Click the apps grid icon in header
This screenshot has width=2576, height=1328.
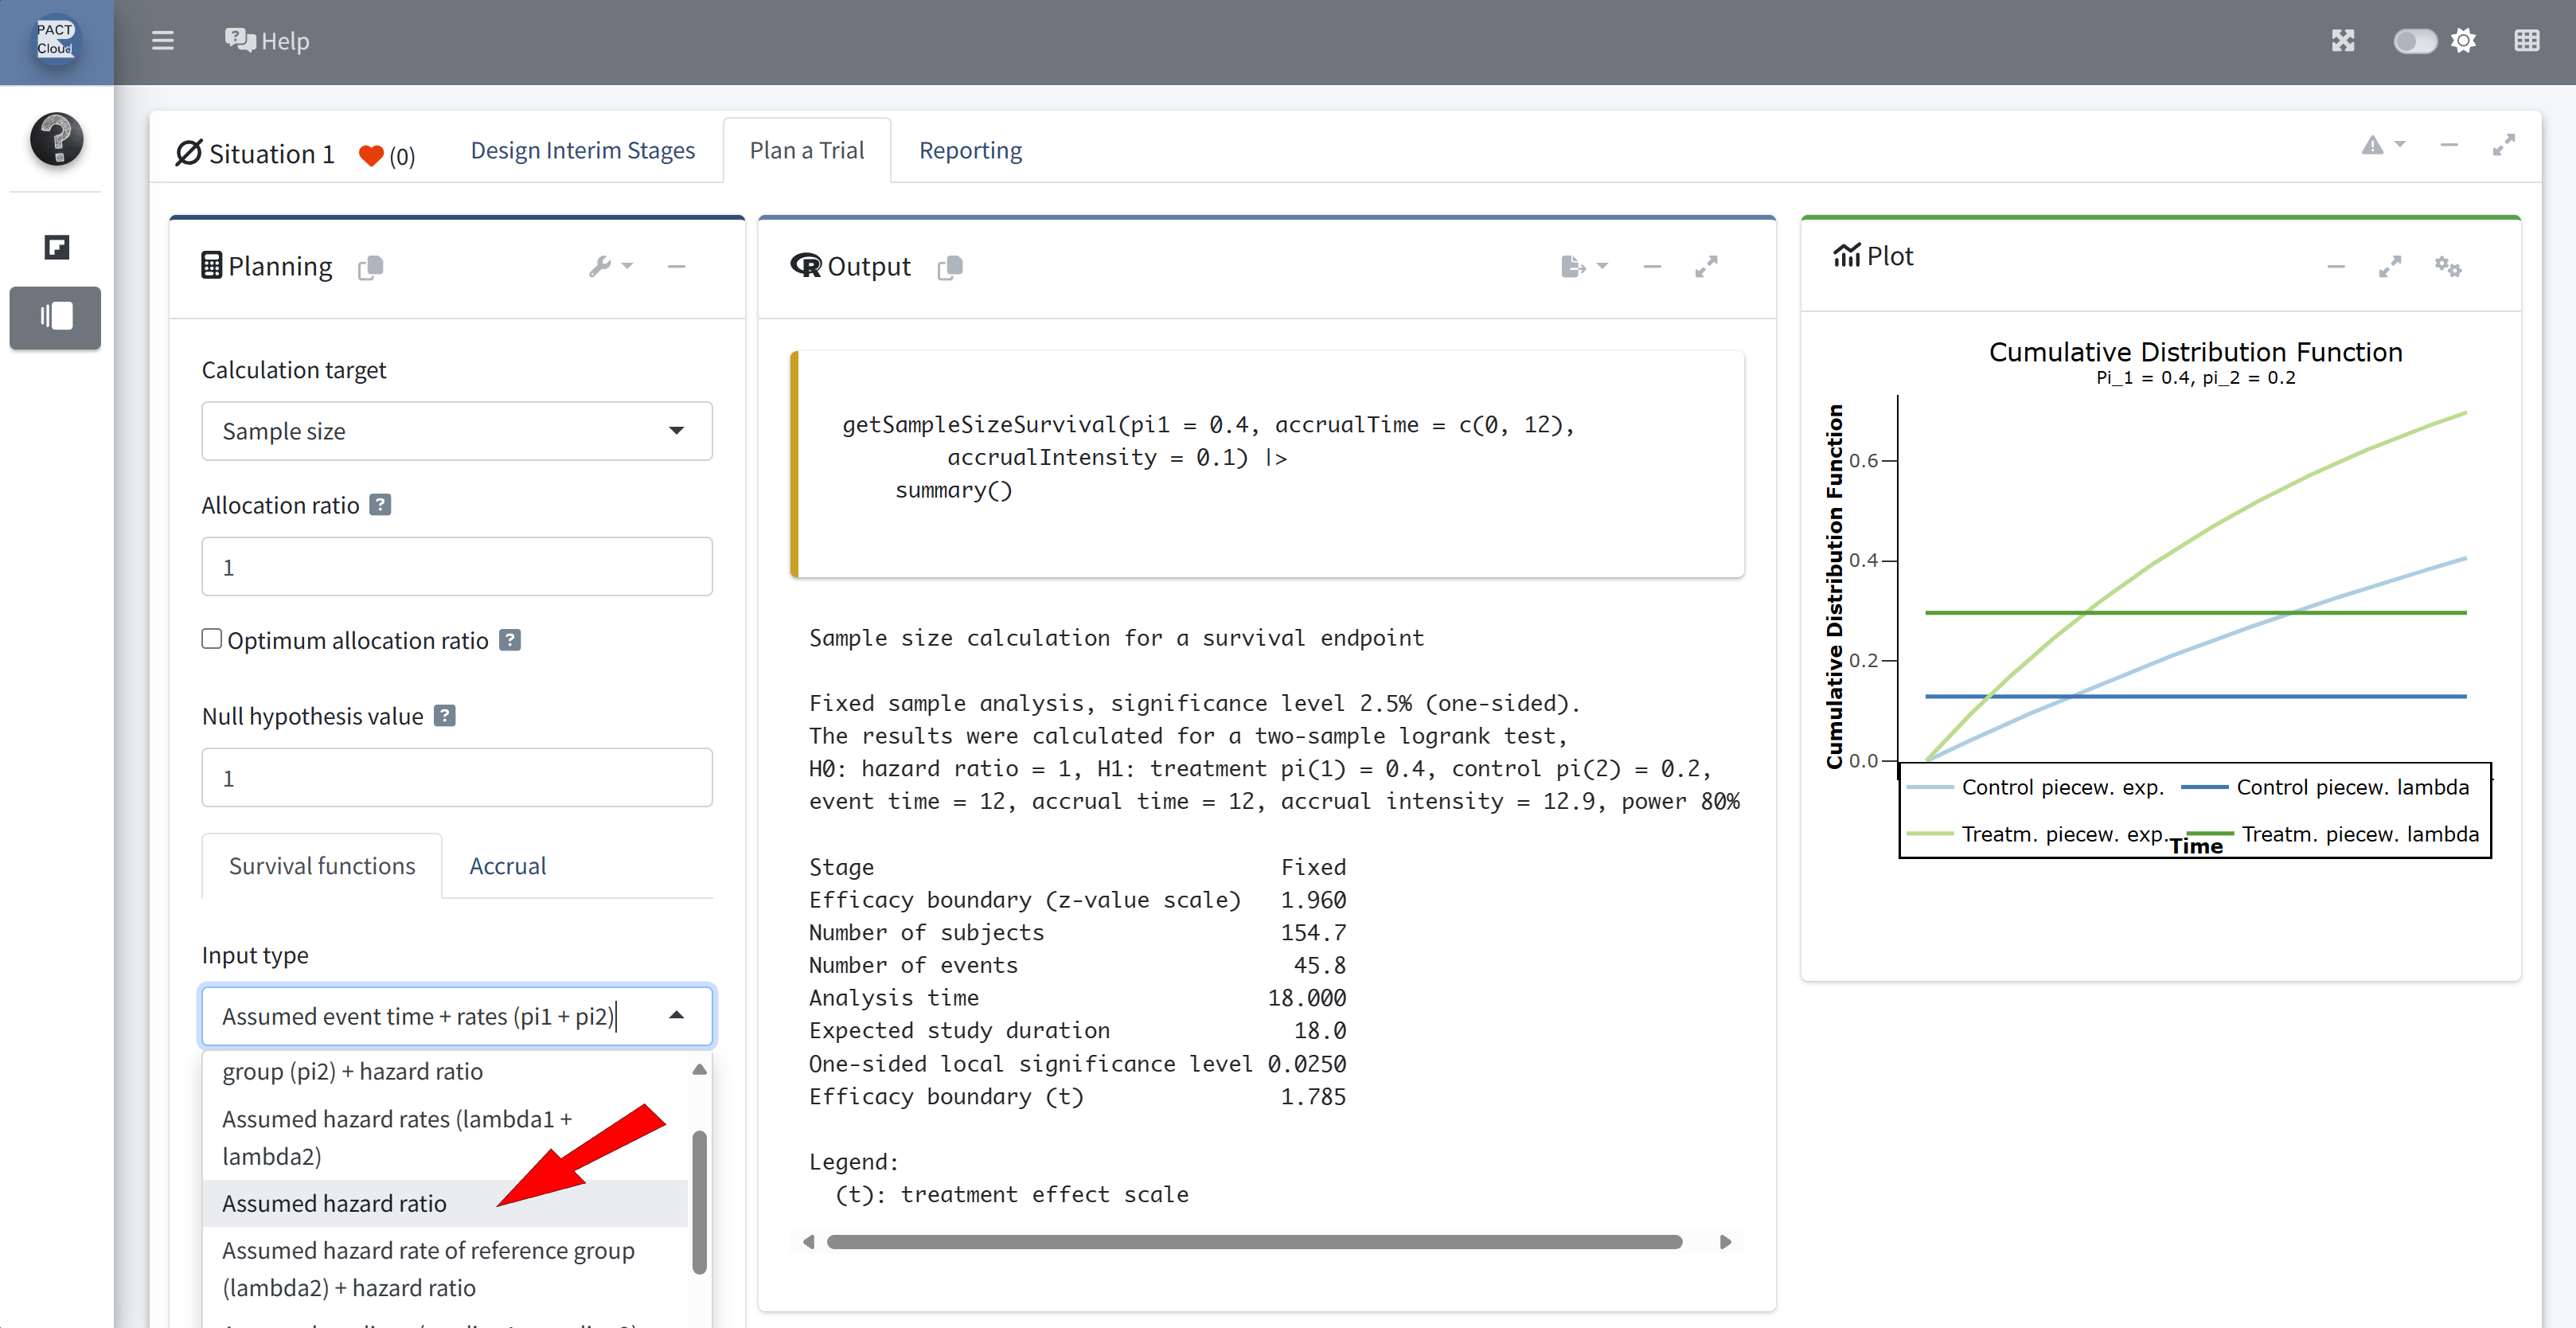pyautogui.click(x=2526, y=41)
